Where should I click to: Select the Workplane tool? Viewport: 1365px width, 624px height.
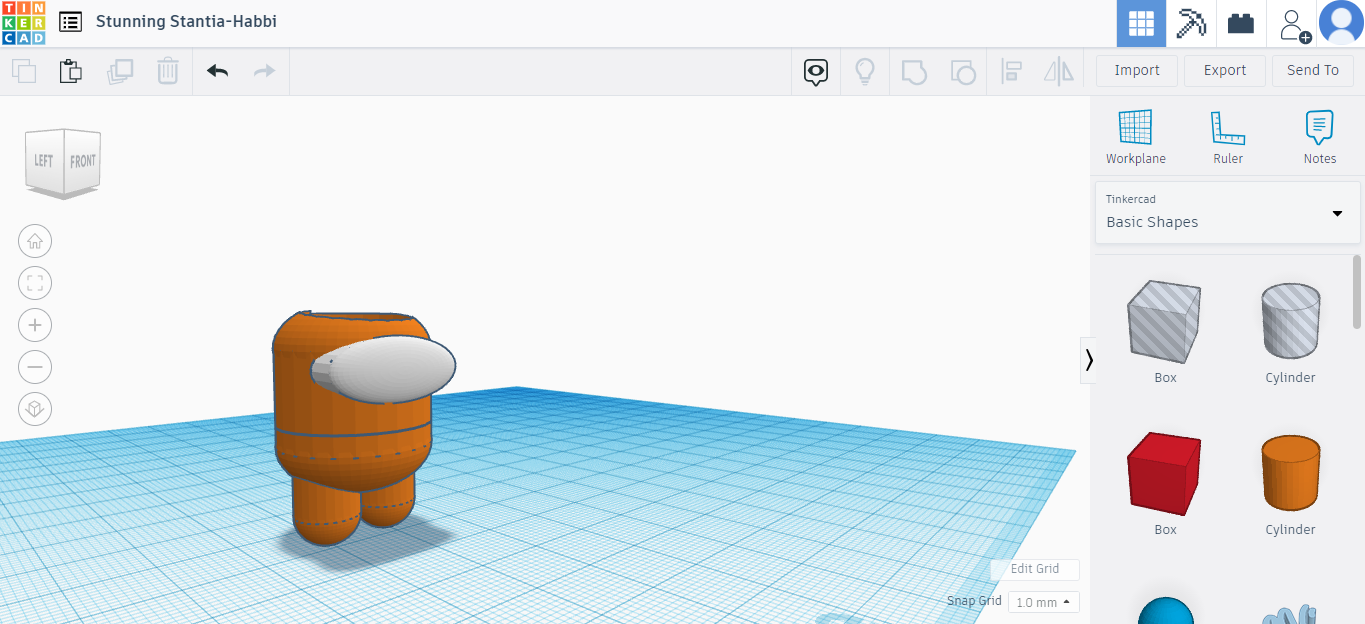click(x=1136, y=137)
